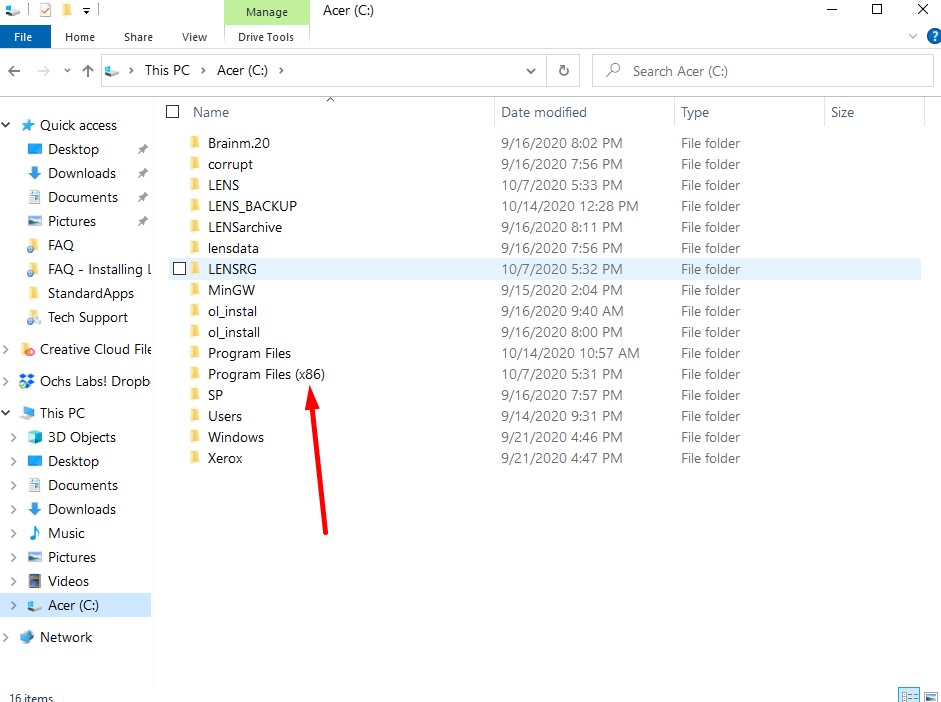This screenshot has width=941, height=702.
Task: Open the Help question mark icon
Action: pyautogui.click(x=934, y=36)
